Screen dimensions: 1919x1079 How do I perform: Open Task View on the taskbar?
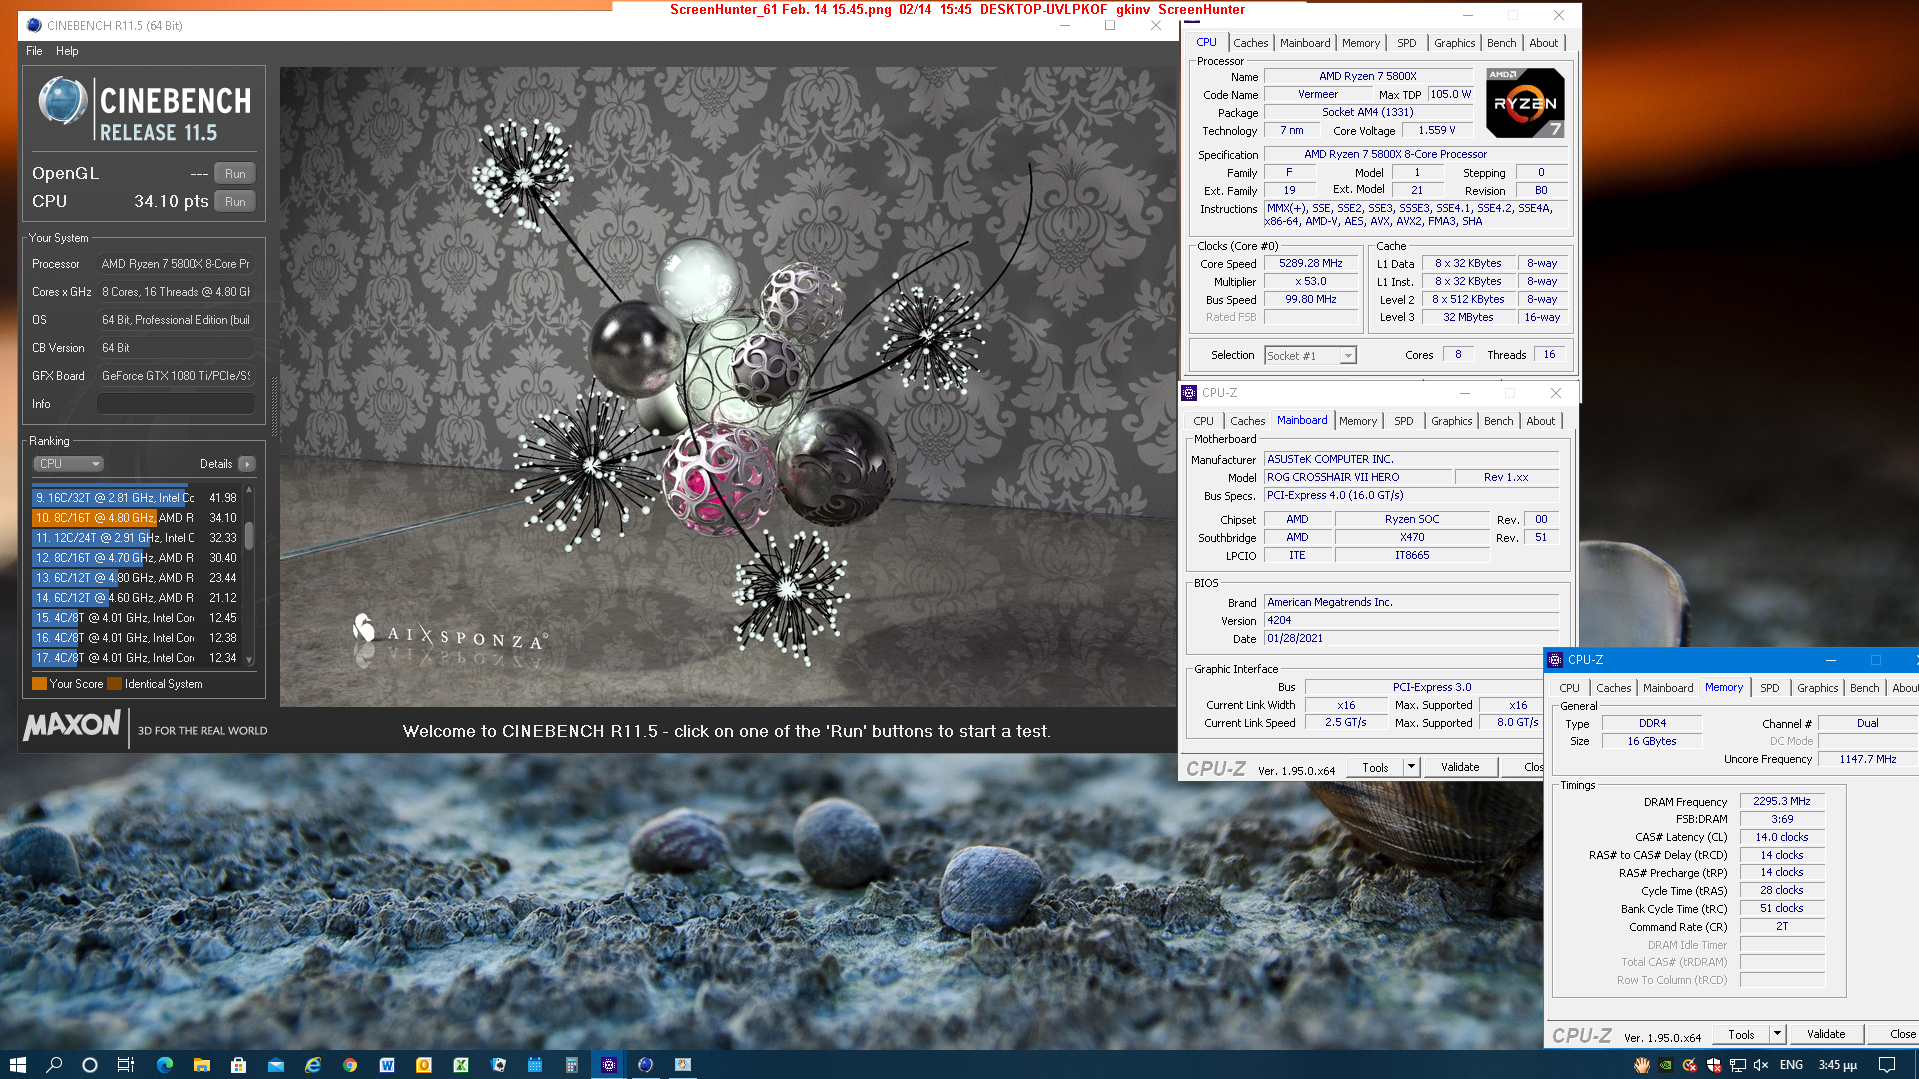[x=126, y=1064]
